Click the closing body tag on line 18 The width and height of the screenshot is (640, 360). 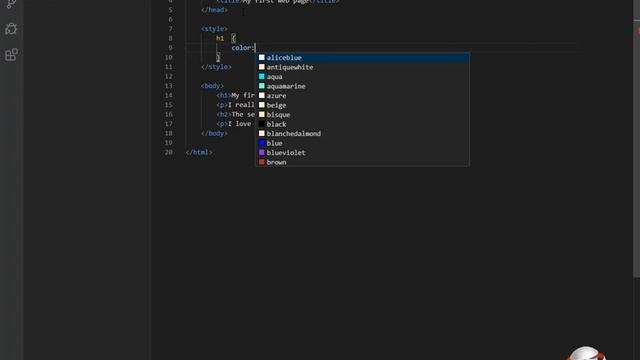click(214, 133)
